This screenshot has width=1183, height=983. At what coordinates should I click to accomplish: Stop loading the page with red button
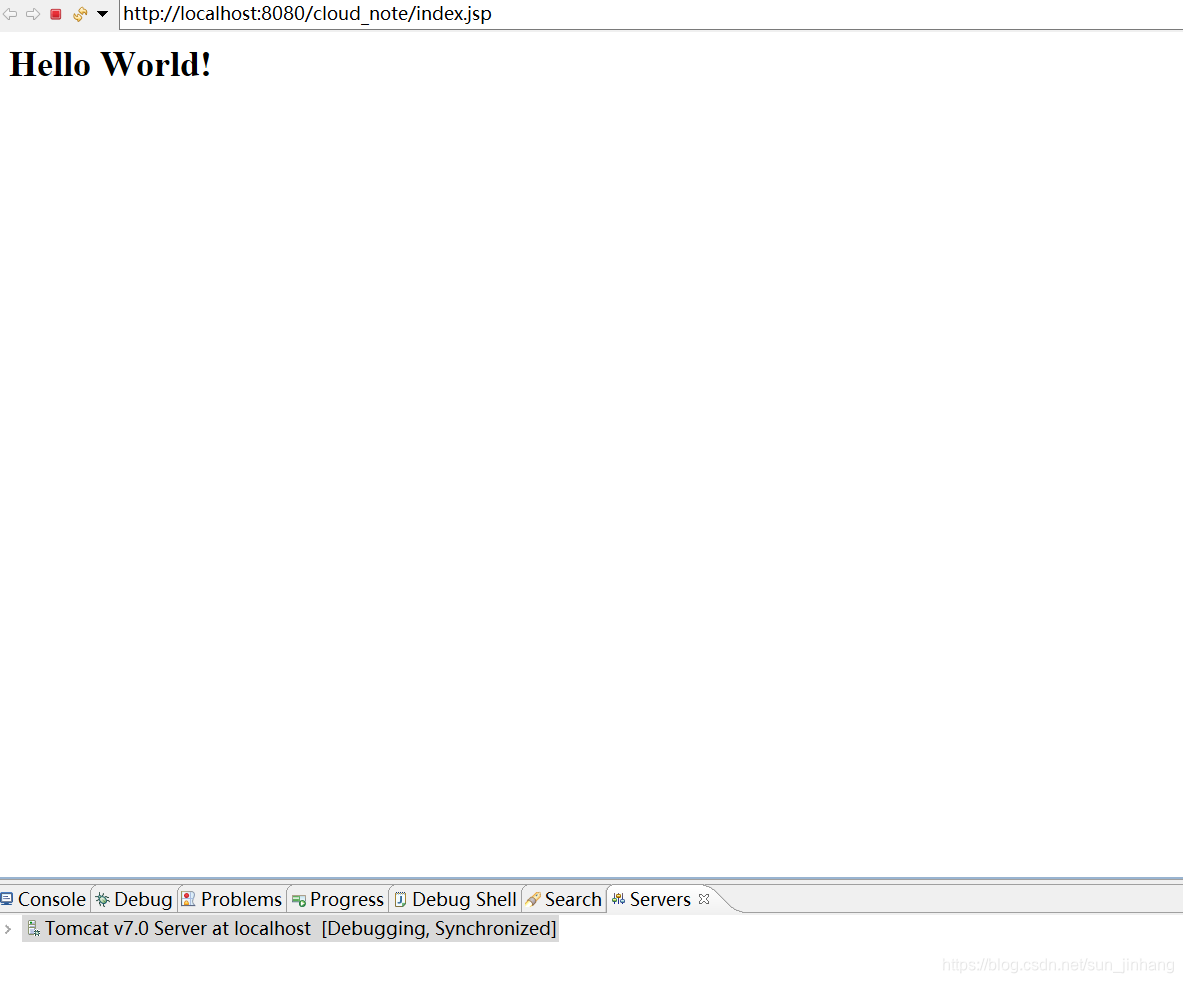(x=56, y=14)
